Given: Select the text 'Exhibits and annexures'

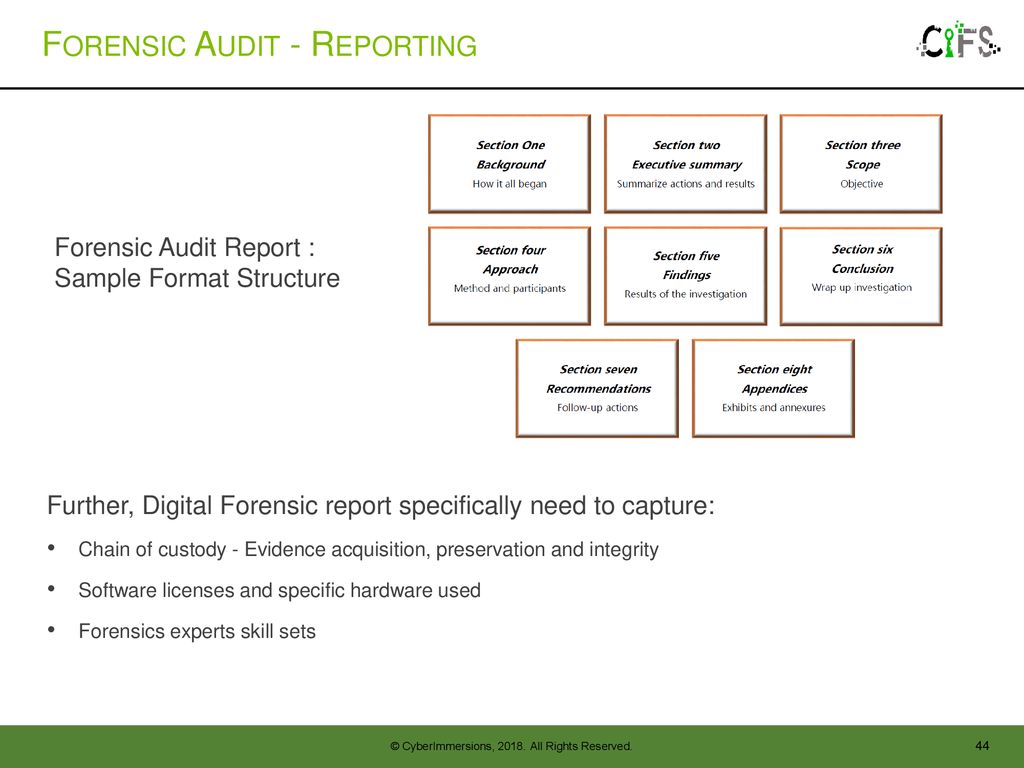Looking at the screenshot, I should [x=774, y=408].
